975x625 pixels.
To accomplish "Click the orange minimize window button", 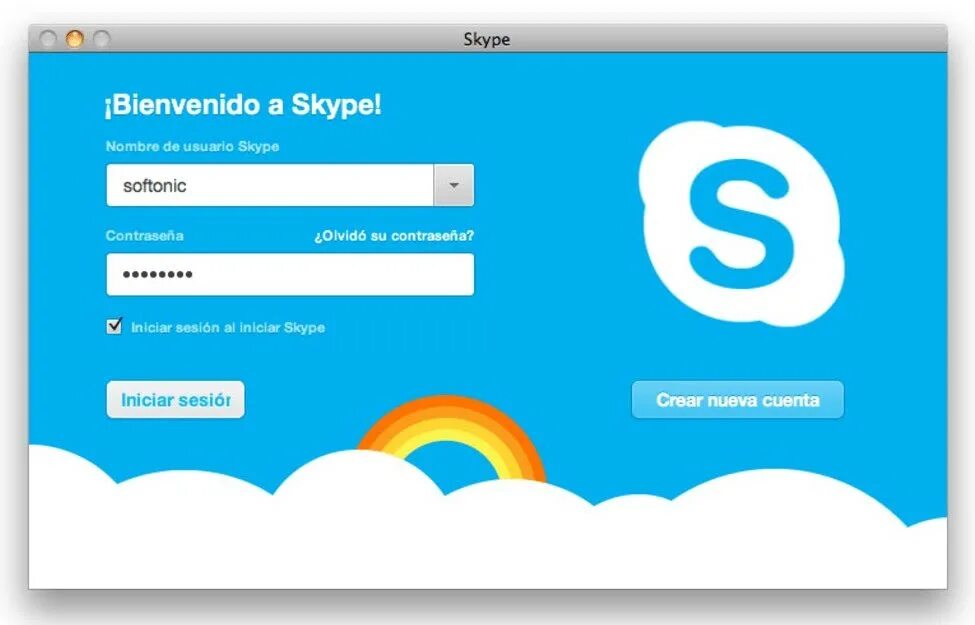I will point(75,39).
